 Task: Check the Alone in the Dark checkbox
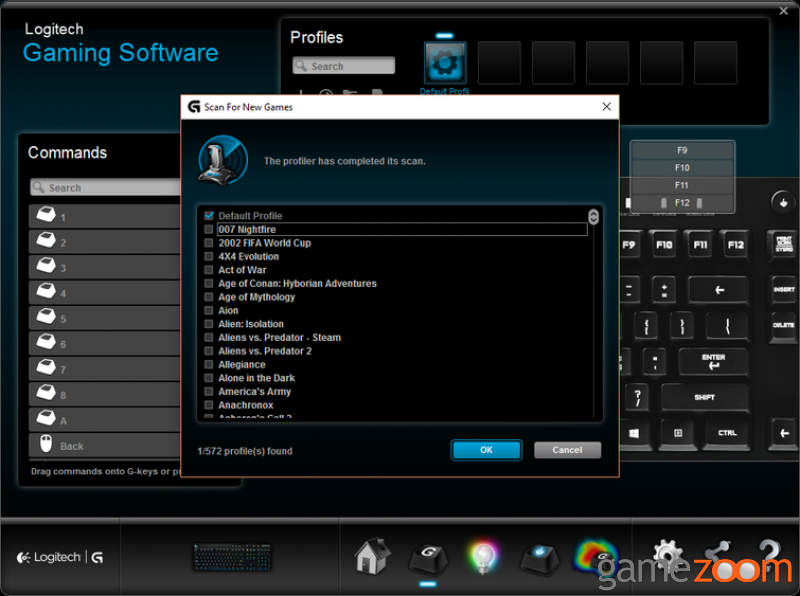coord(209,378)
